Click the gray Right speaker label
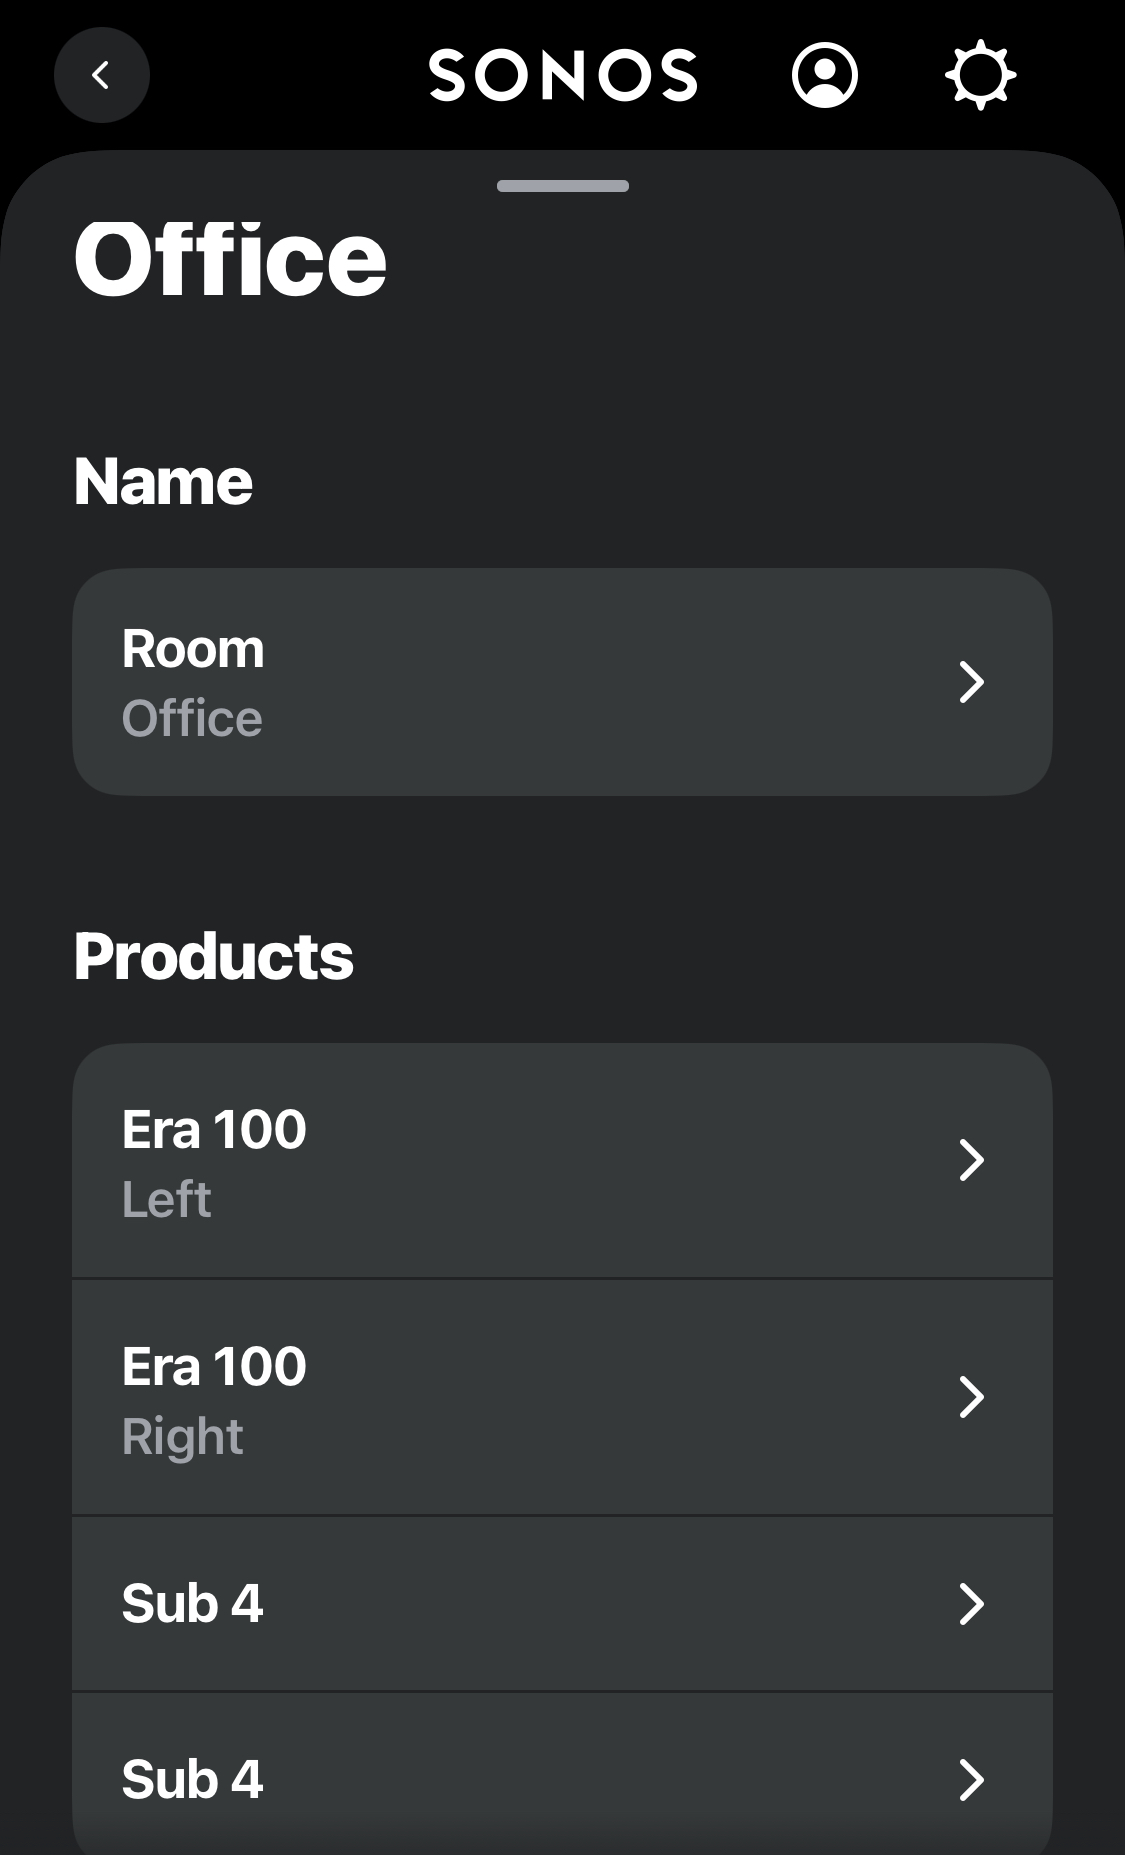Image resolution: width=1125 pixels, height=1855 pixels. (x=182, y=1437)
